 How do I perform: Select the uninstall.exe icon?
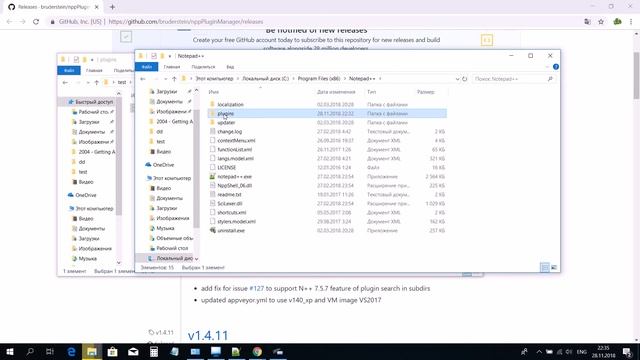(212, 230)
